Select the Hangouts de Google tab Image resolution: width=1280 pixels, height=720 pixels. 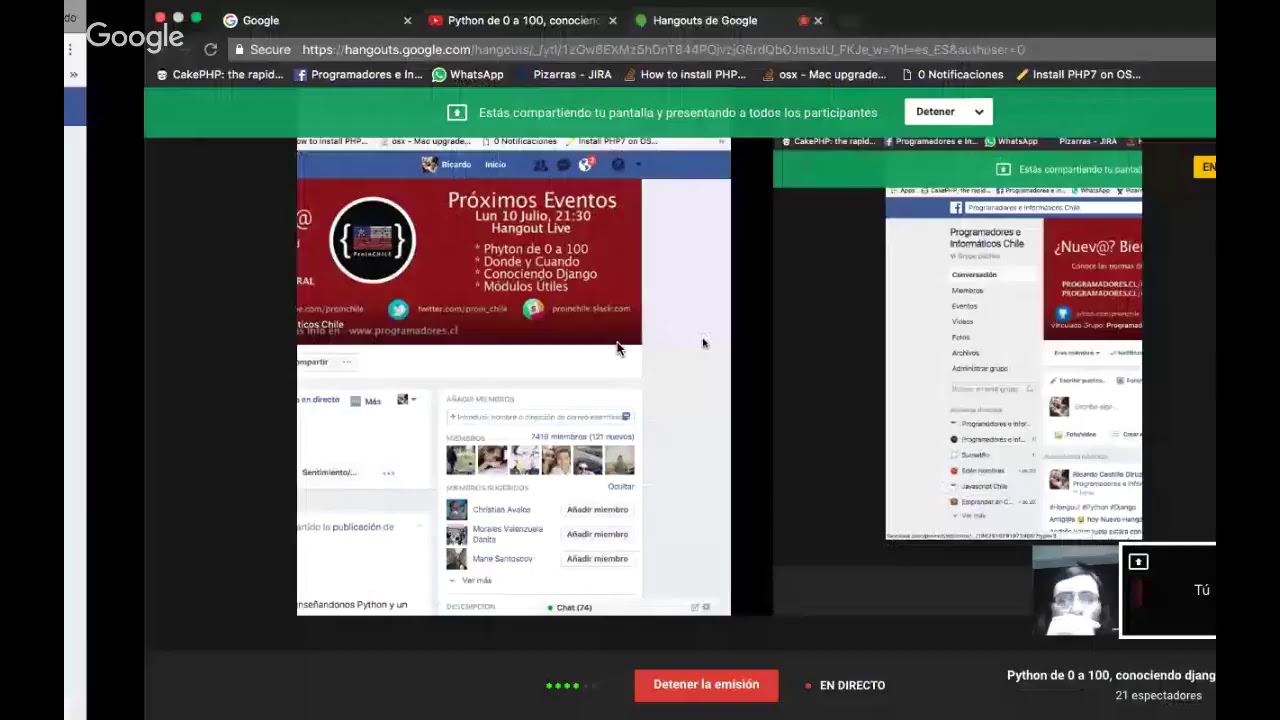point(727,20)
